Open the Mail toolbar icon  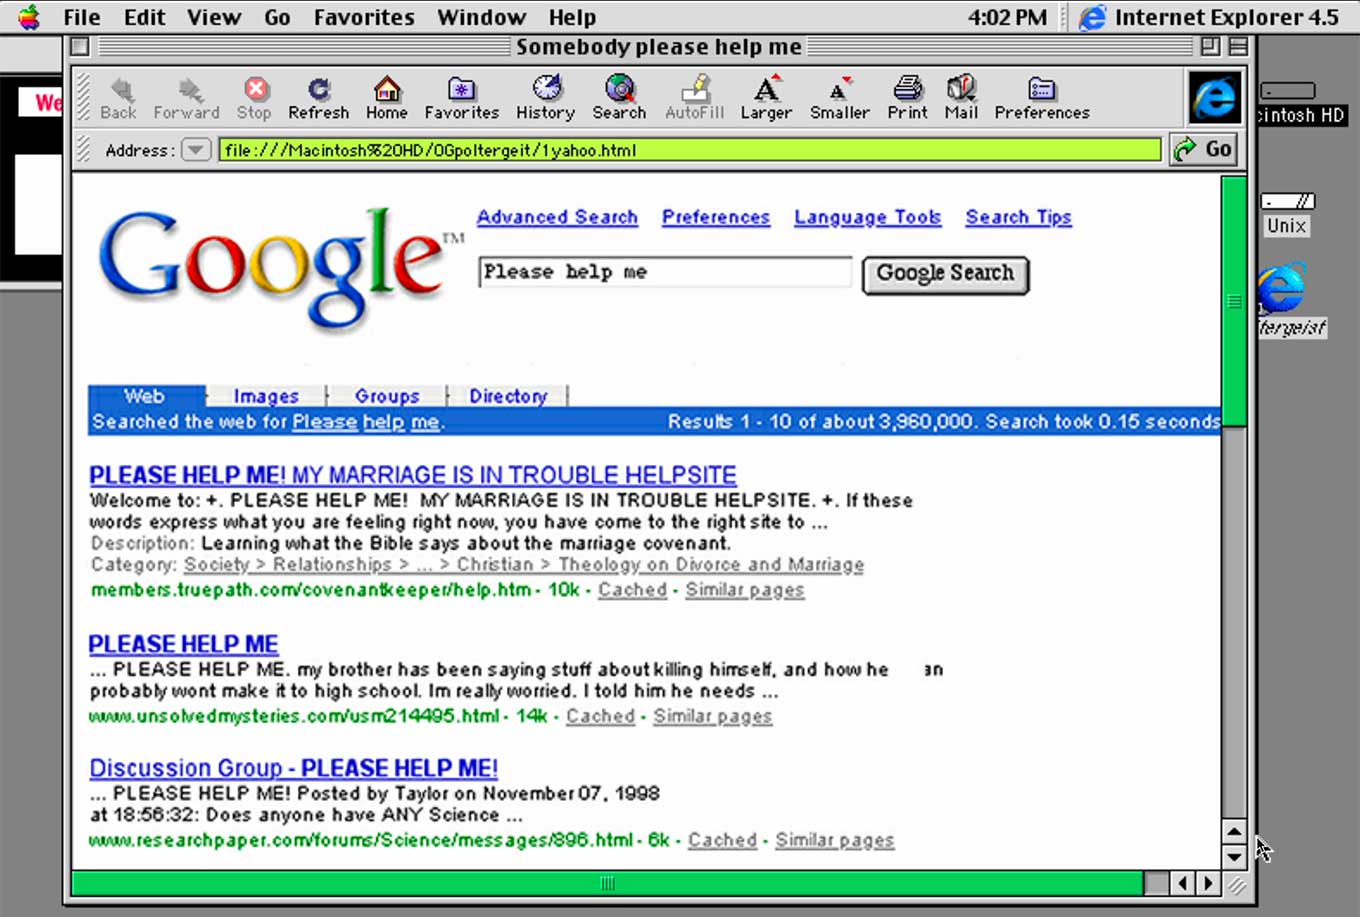961,90
